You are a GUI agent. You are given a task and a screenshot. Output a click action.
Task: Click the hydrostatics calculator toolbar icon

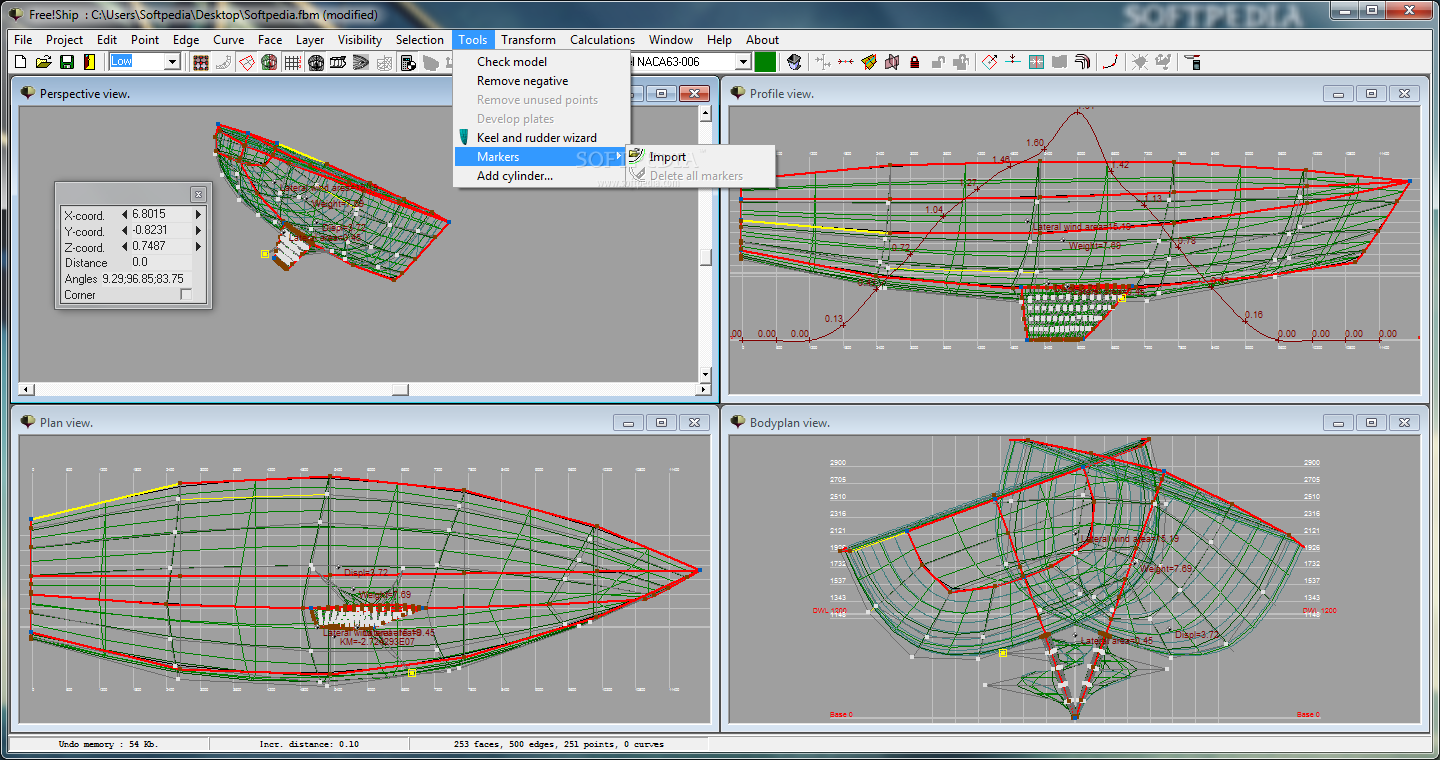[x=408, y=62]
